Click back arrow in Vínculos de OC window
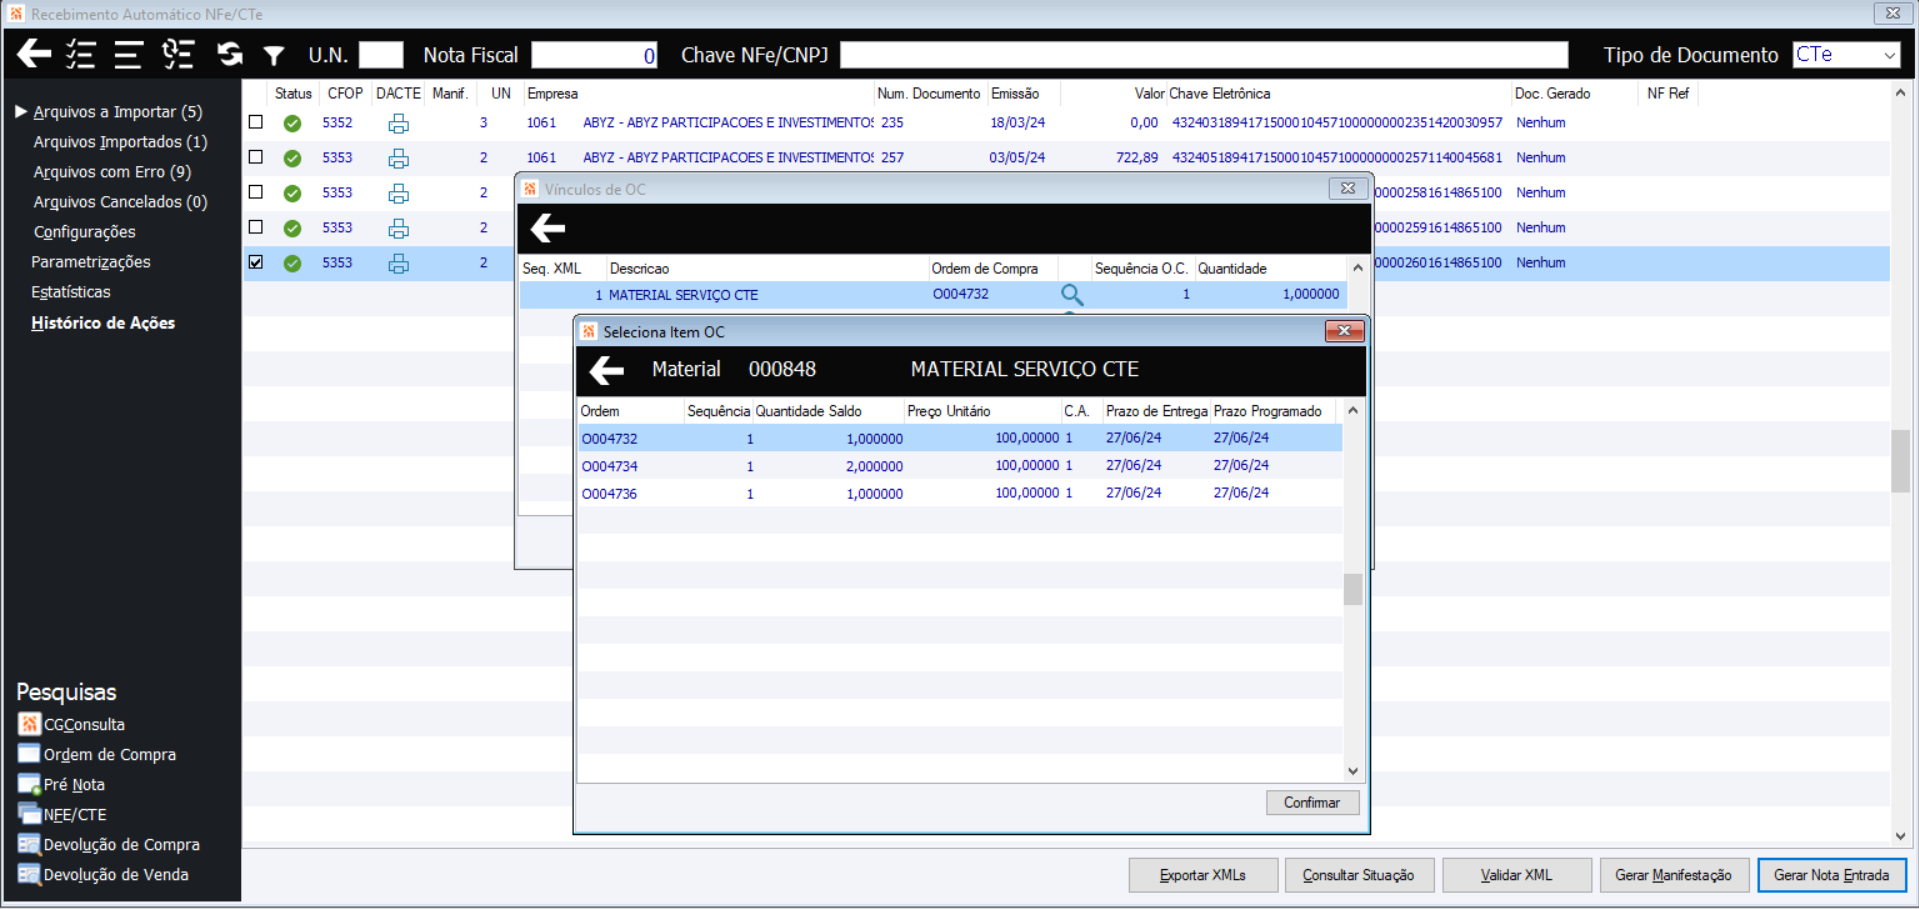1919x909 pixels. (548, 228)
